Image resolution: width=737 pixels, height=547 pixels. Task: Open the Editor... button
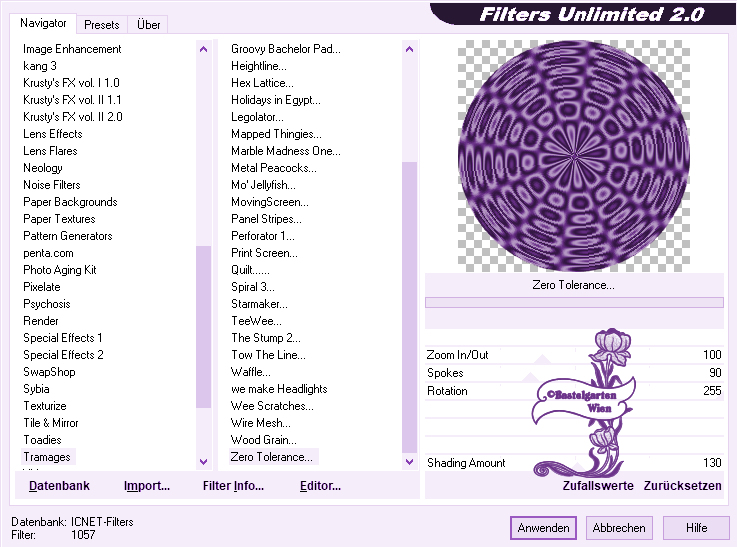[x=321, y=485]
